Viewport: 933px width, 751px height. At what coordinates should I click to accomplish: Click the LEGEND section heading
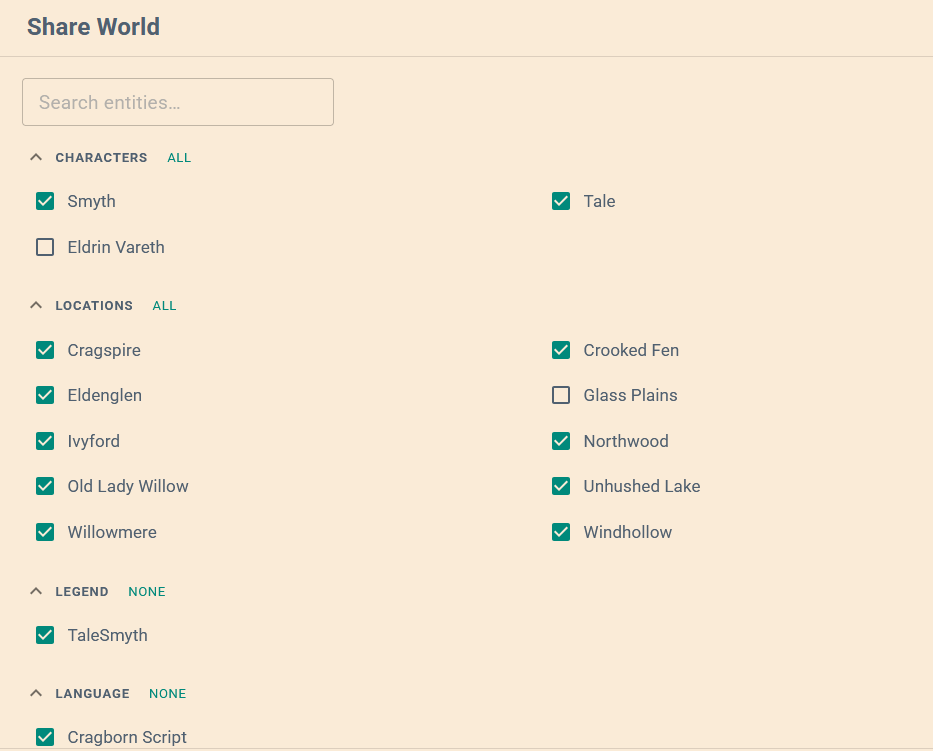82,592
